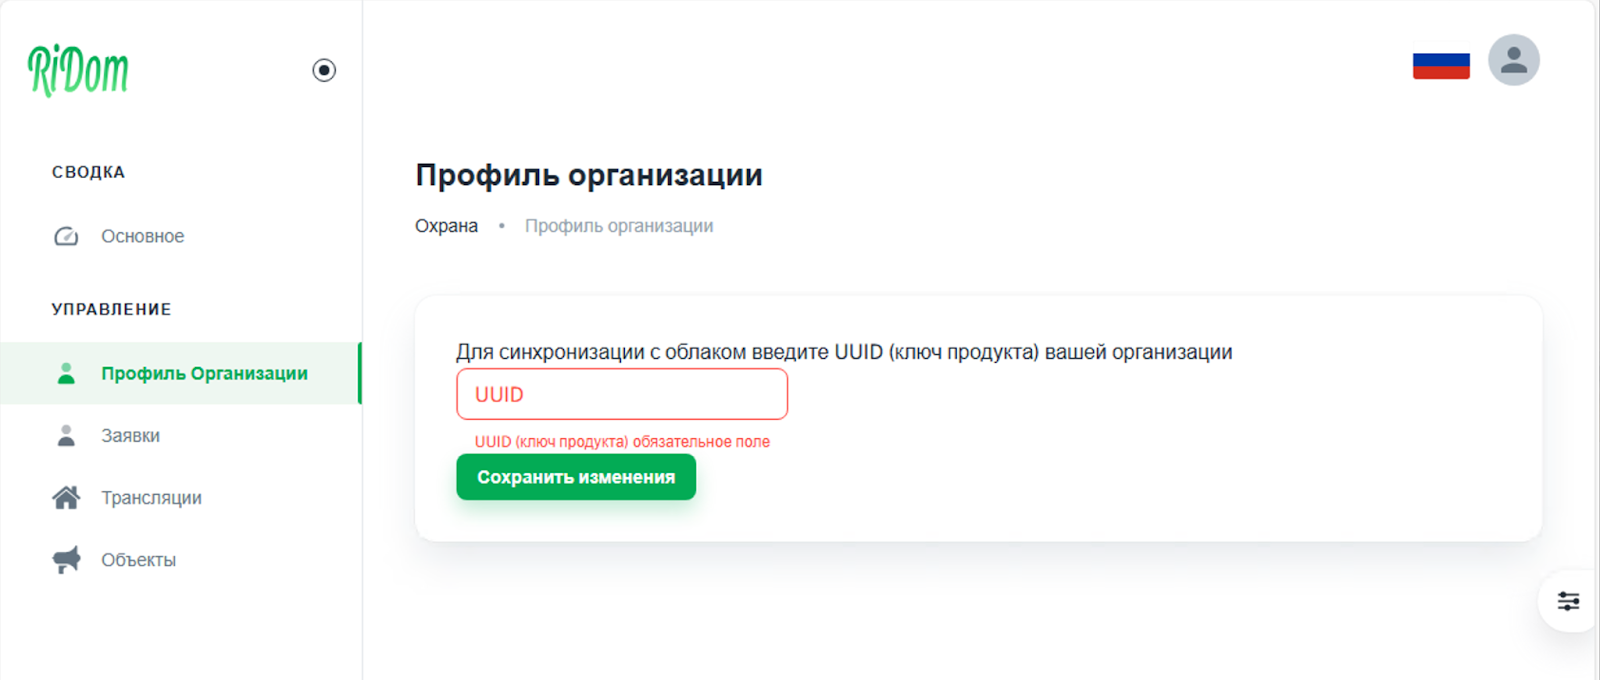Switch to the Основное overview page

click(142, 236)
